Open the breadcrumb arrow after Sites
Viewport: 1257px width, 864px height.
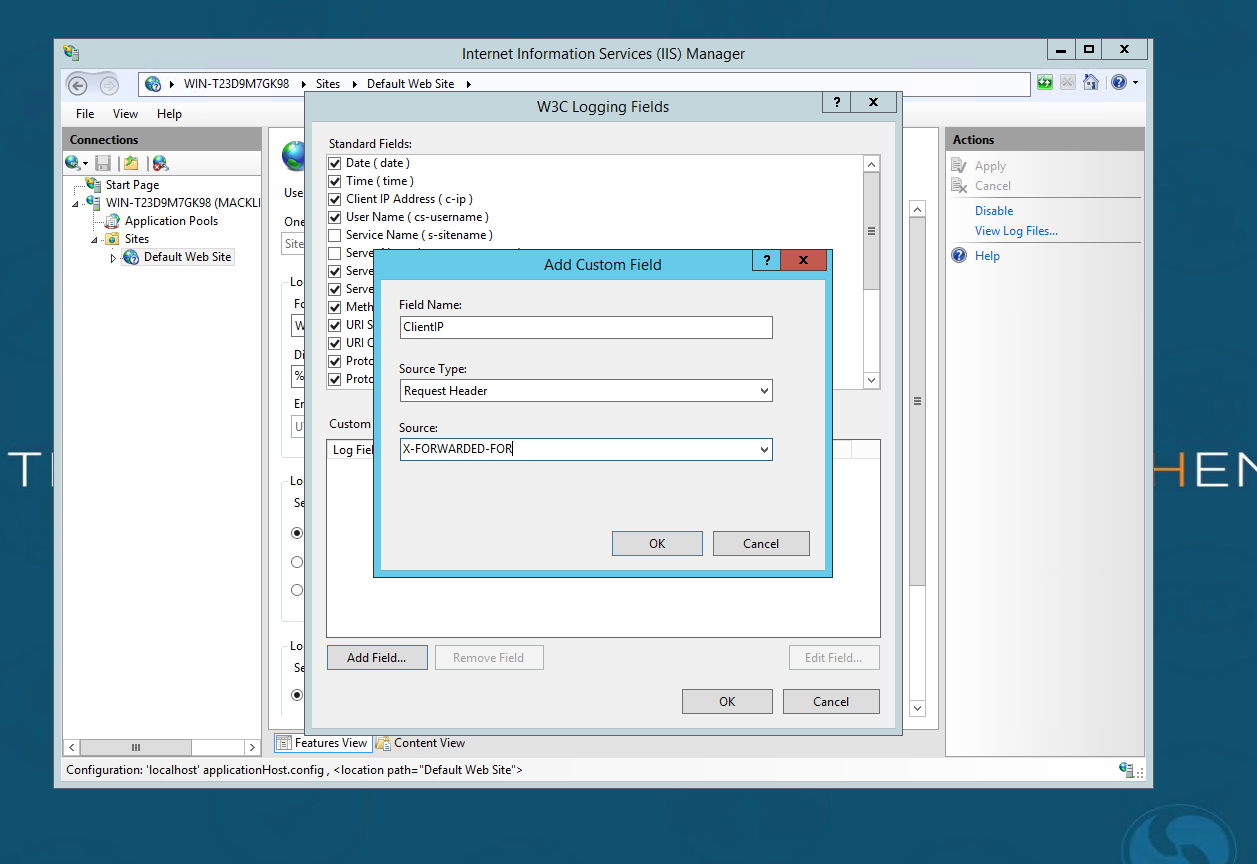[353, 84]
